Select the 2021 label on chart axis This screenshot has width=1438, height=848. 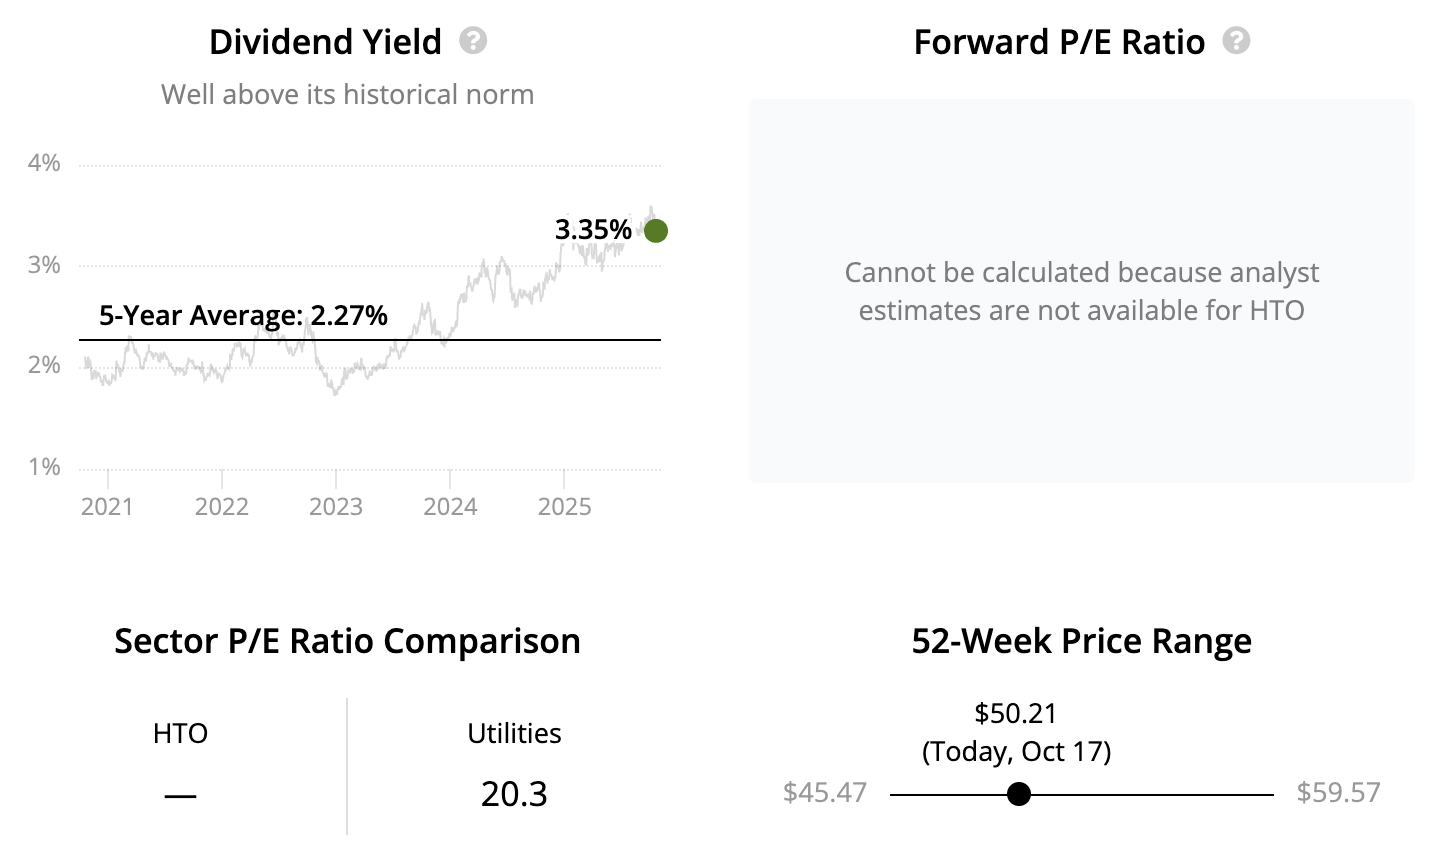107,507
